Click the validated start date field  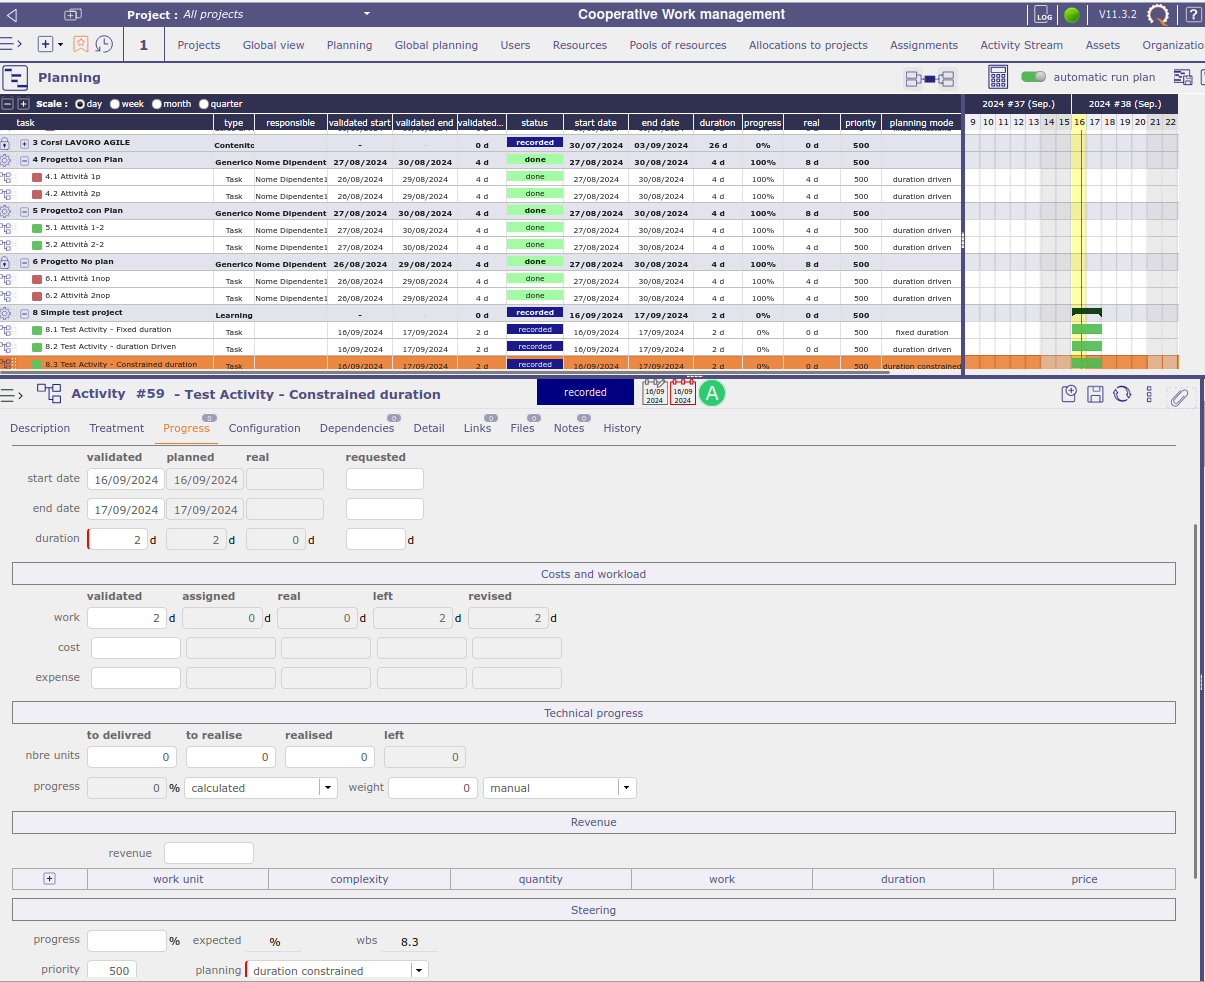click(126, 480)
